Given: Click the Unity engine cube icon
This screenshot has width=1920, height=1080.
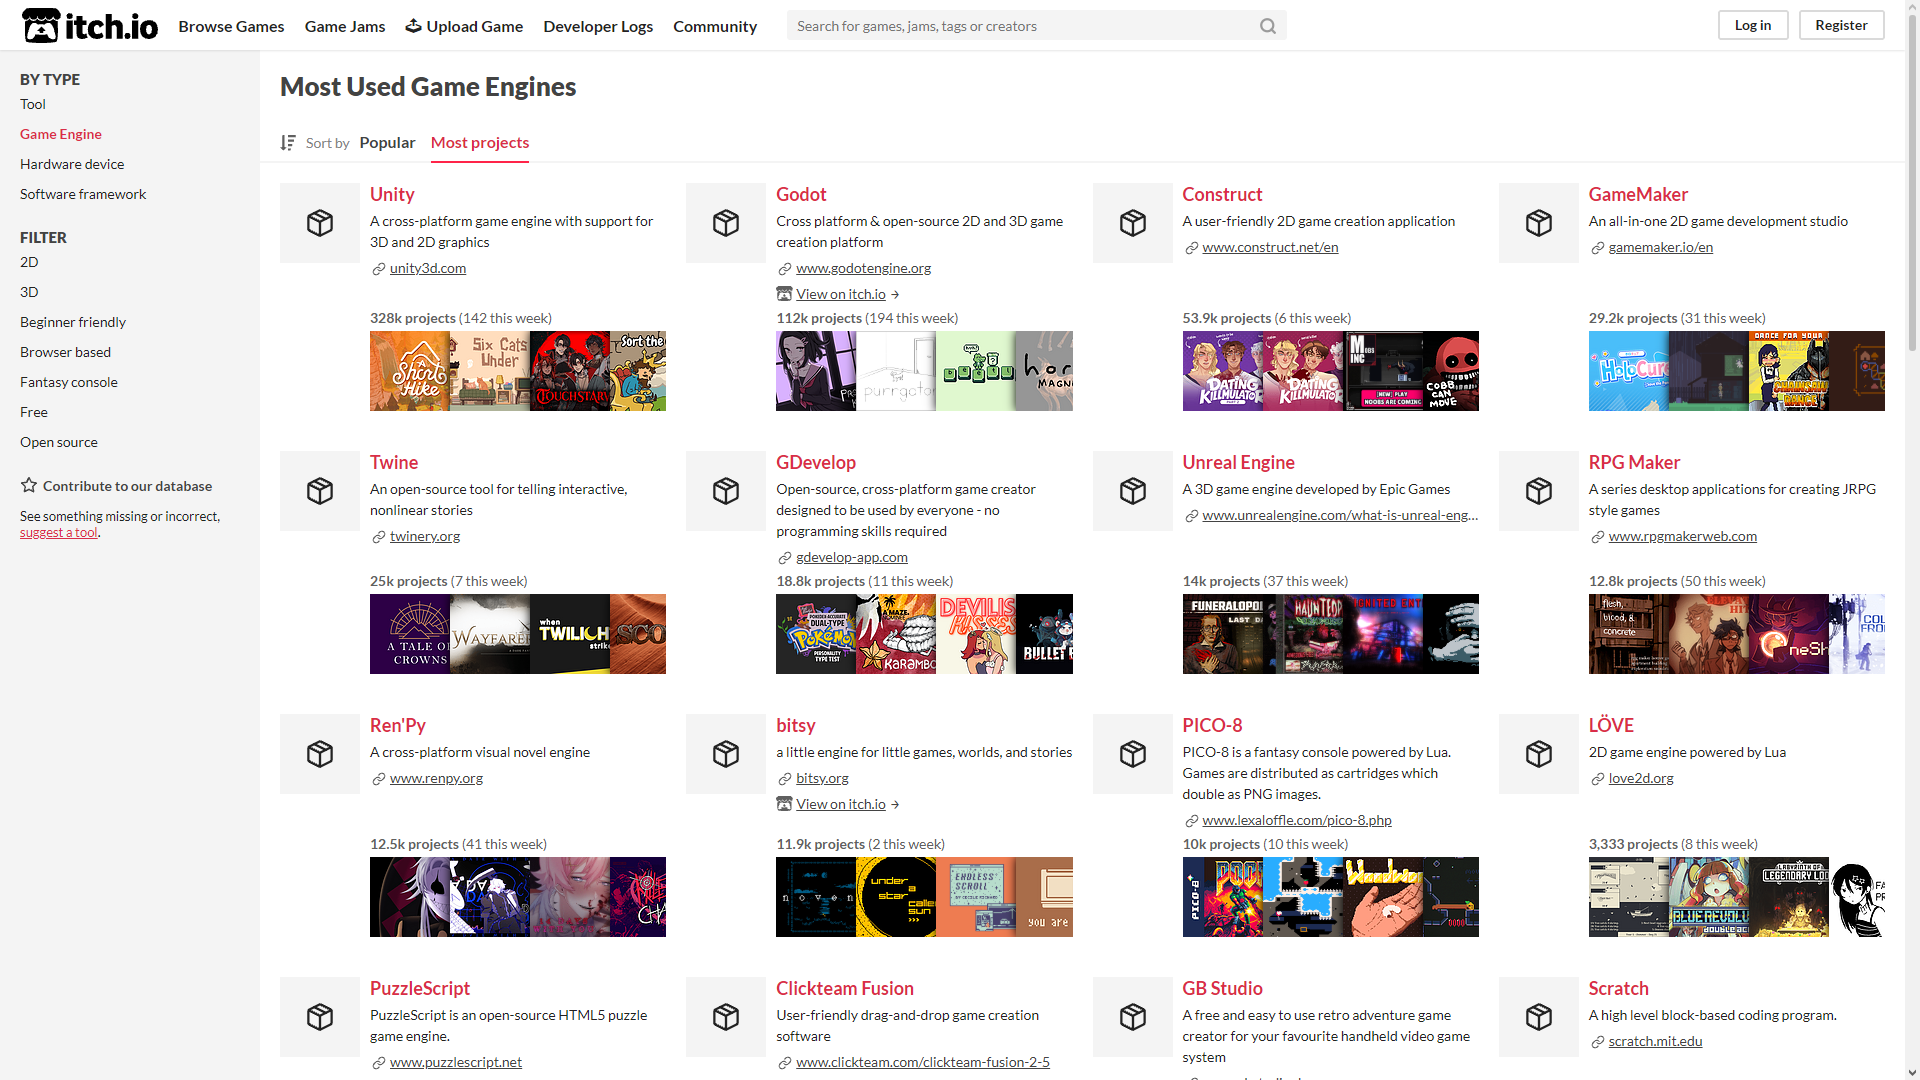Looking at the screenshot, I should [320, 223].
